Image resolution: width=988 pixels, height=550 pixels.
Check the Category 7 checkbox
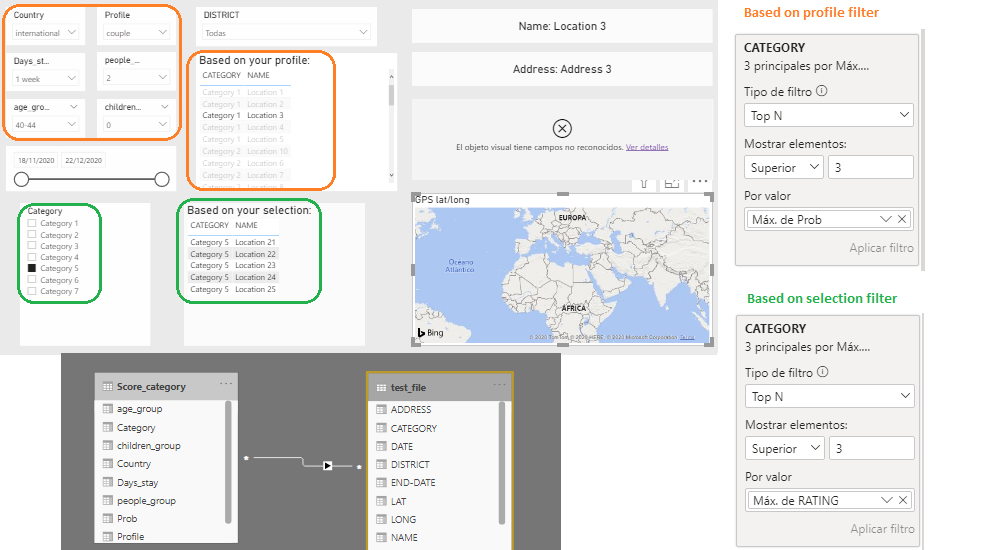pos(32,290)
